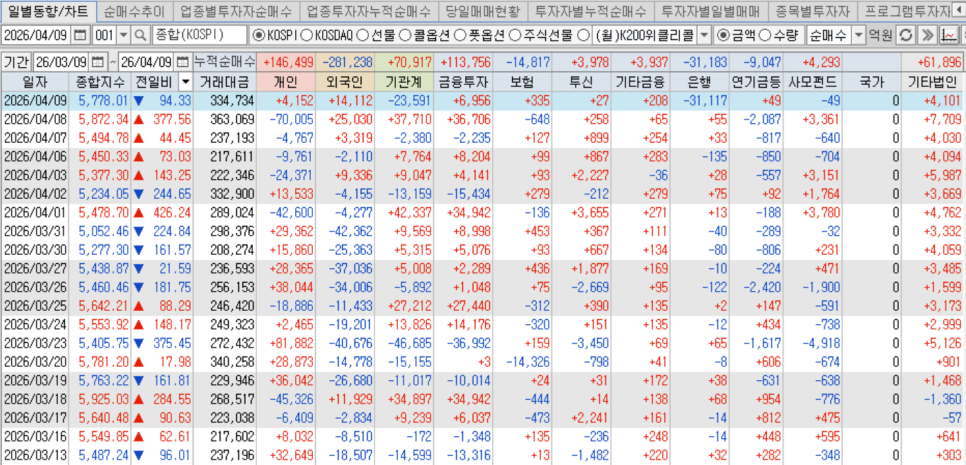Click the 2026/04/09 date input field
Image resolution: width=966 pixels, height=465 pixels.
38,35
